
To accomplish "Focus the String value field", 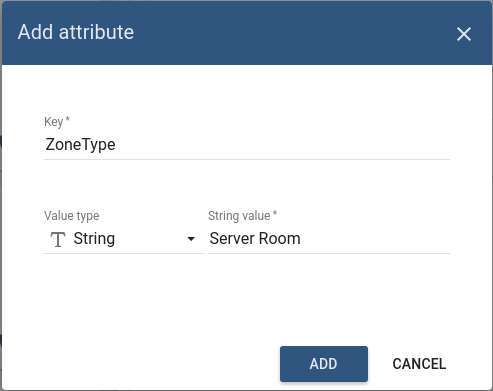I will click(329, 239).
